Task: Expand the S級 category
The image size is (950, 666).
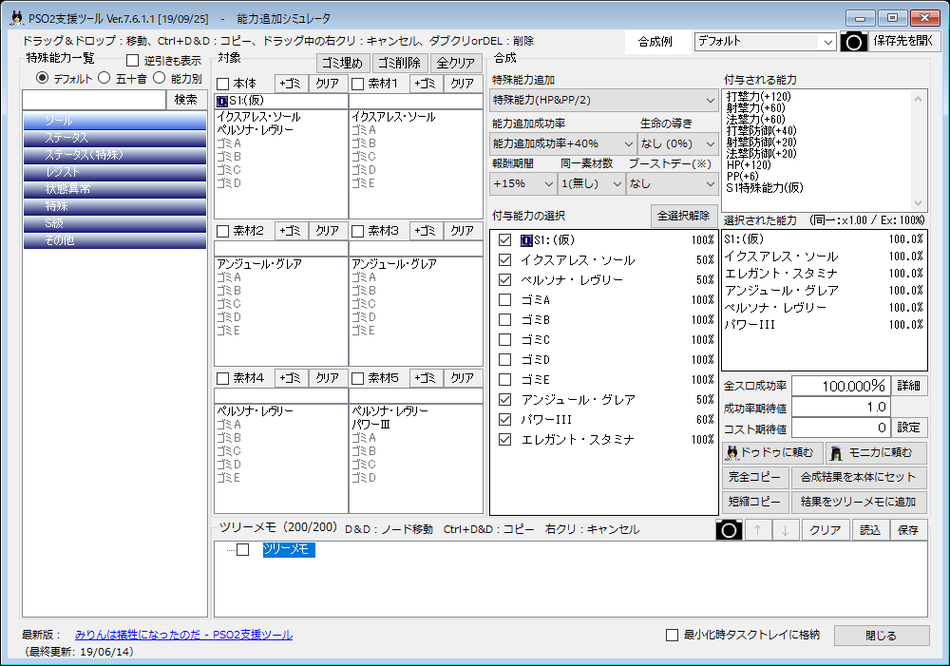Action: click(115, 224)
